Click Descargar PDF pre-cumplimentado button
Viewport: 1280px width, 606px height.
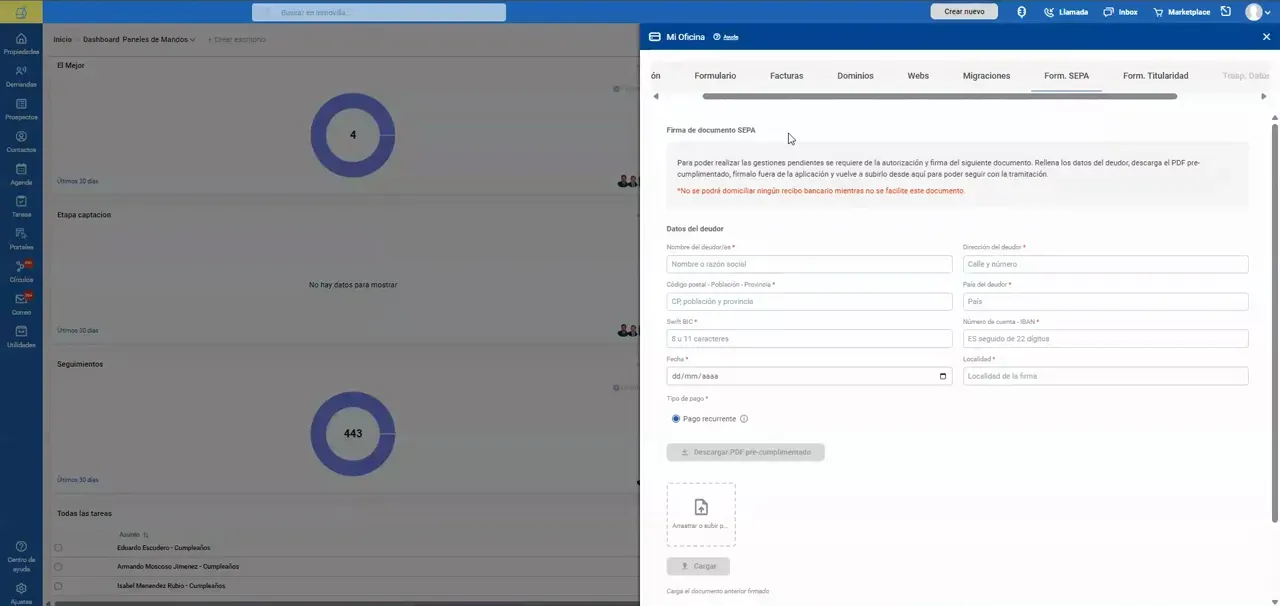[746, 453]
